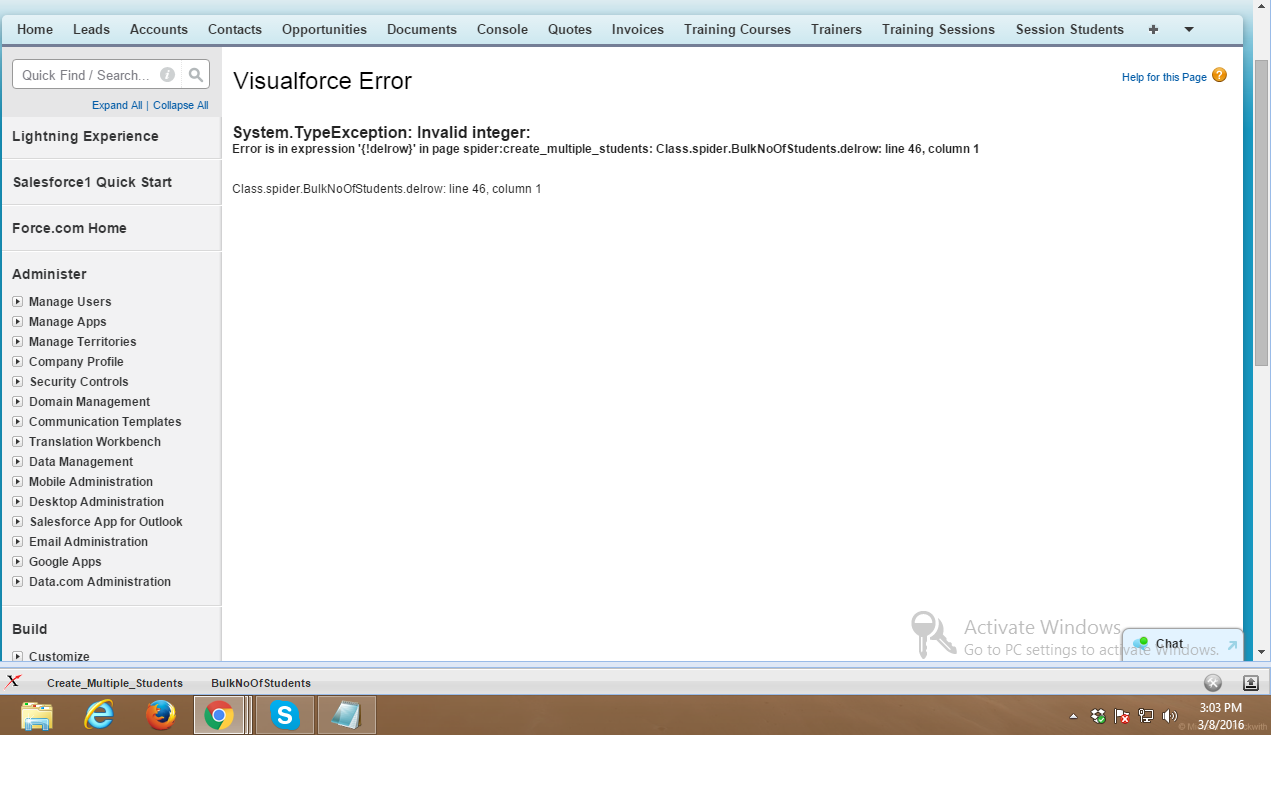Click the network tray icon

click(x=1146, y=716)
